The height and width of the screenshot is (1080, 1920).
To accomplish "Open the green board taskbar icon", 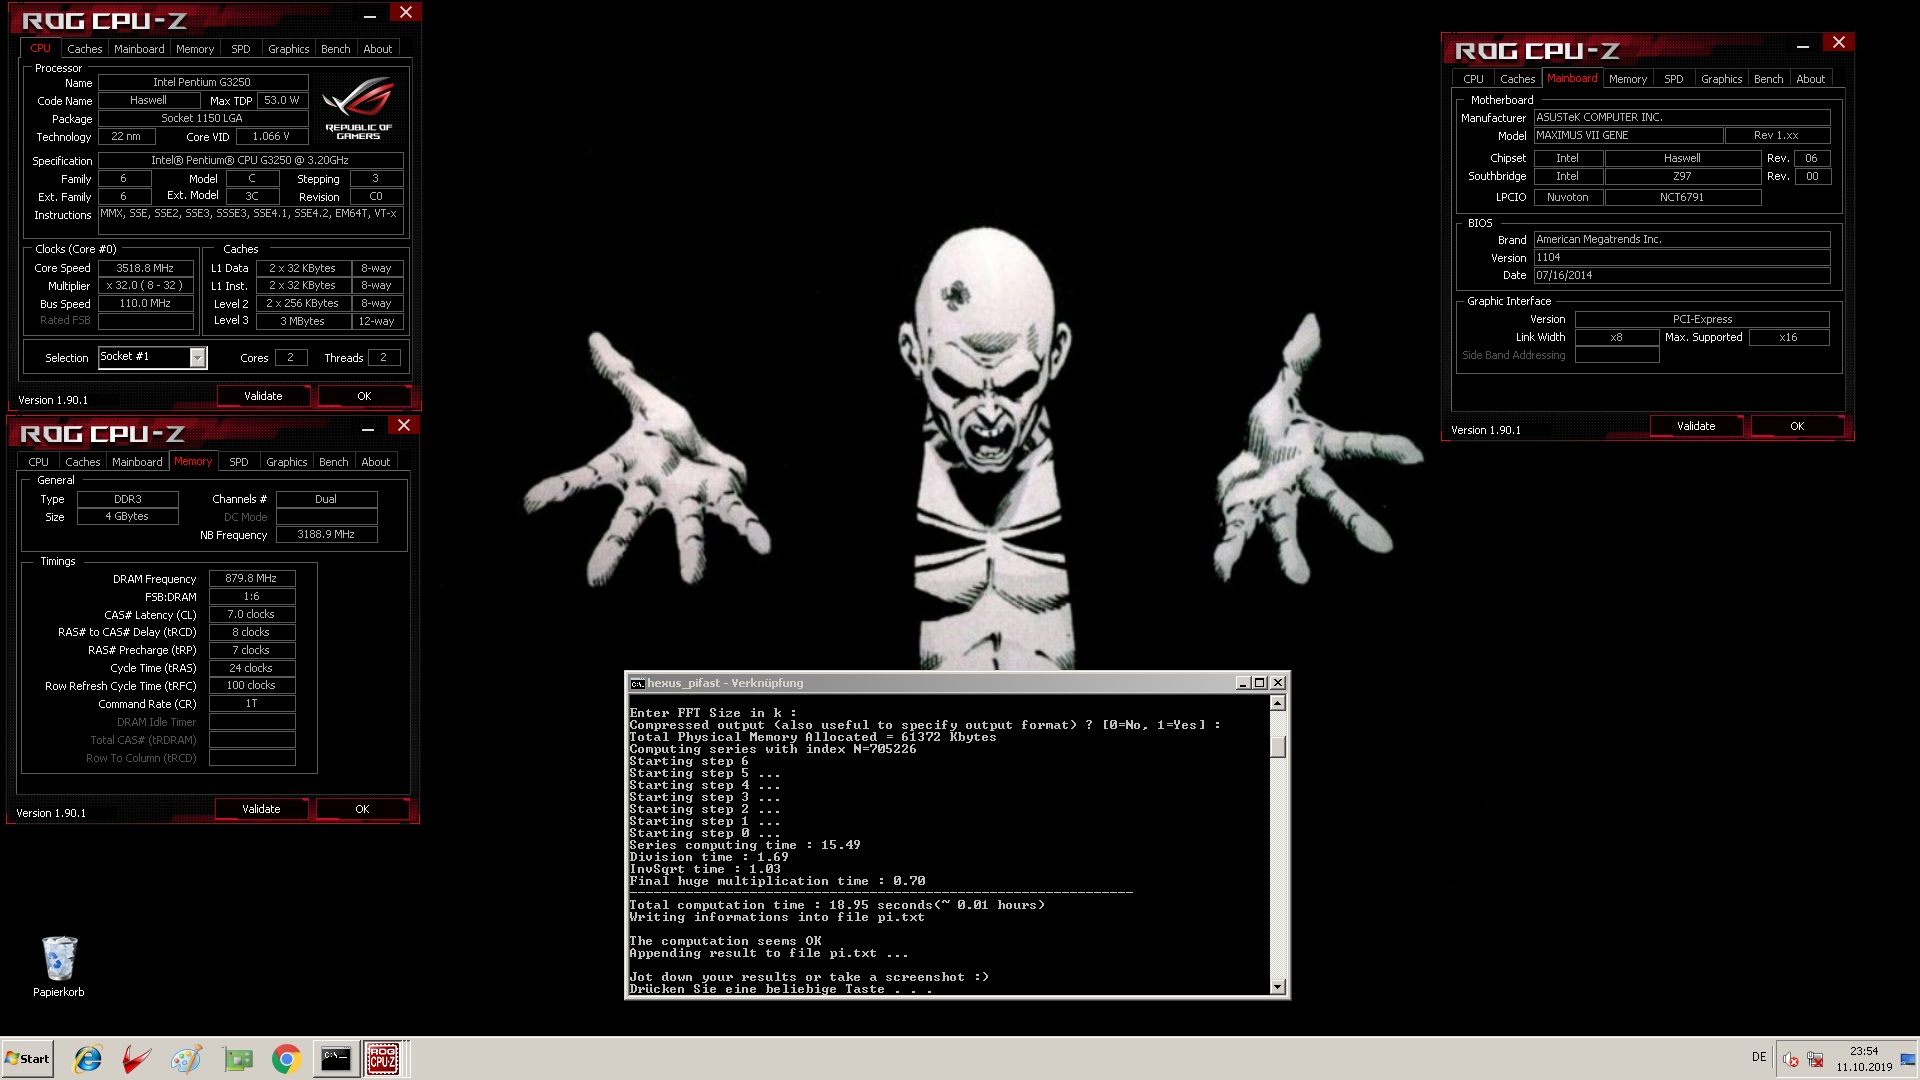I will coord(238,1059).
